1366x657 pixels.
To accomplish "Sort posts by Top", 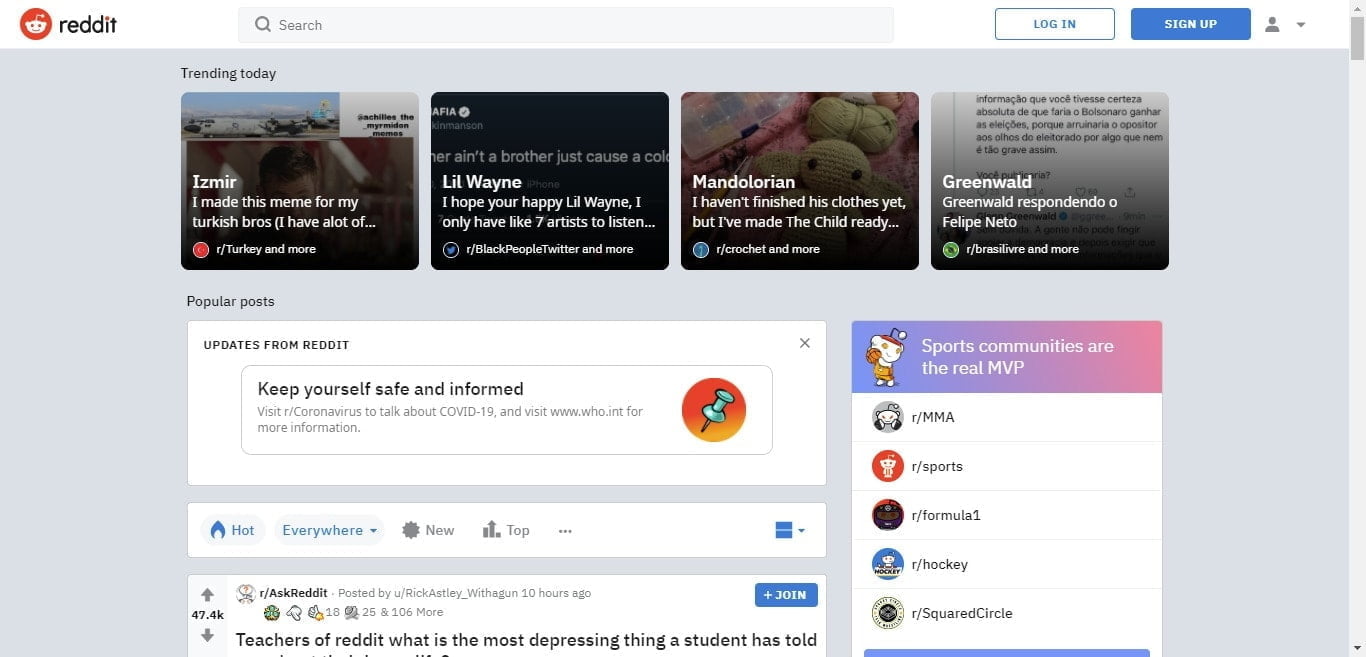I will tap(506, 531).
